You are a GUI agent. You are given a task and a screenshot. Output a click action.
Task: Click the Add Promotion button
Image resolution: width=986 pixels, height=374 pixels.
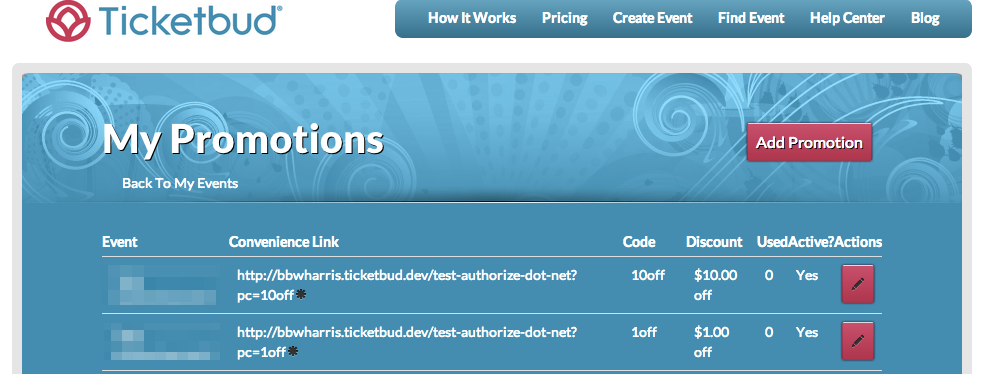coord(809,142)
